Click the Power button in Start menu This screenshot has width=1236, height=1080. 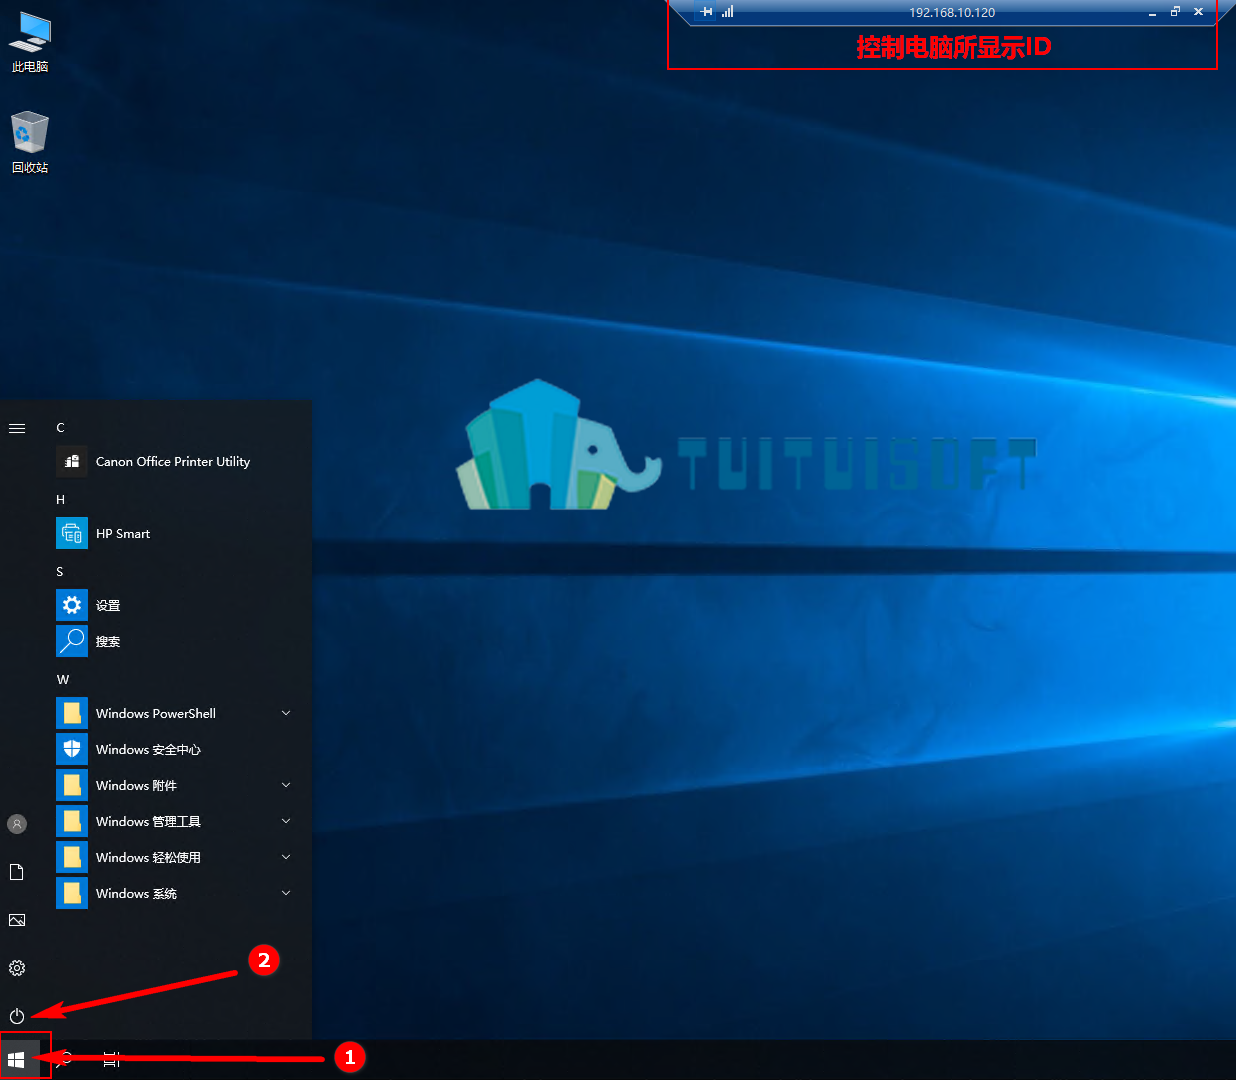pyautogui.click(x=17, y=1016)
